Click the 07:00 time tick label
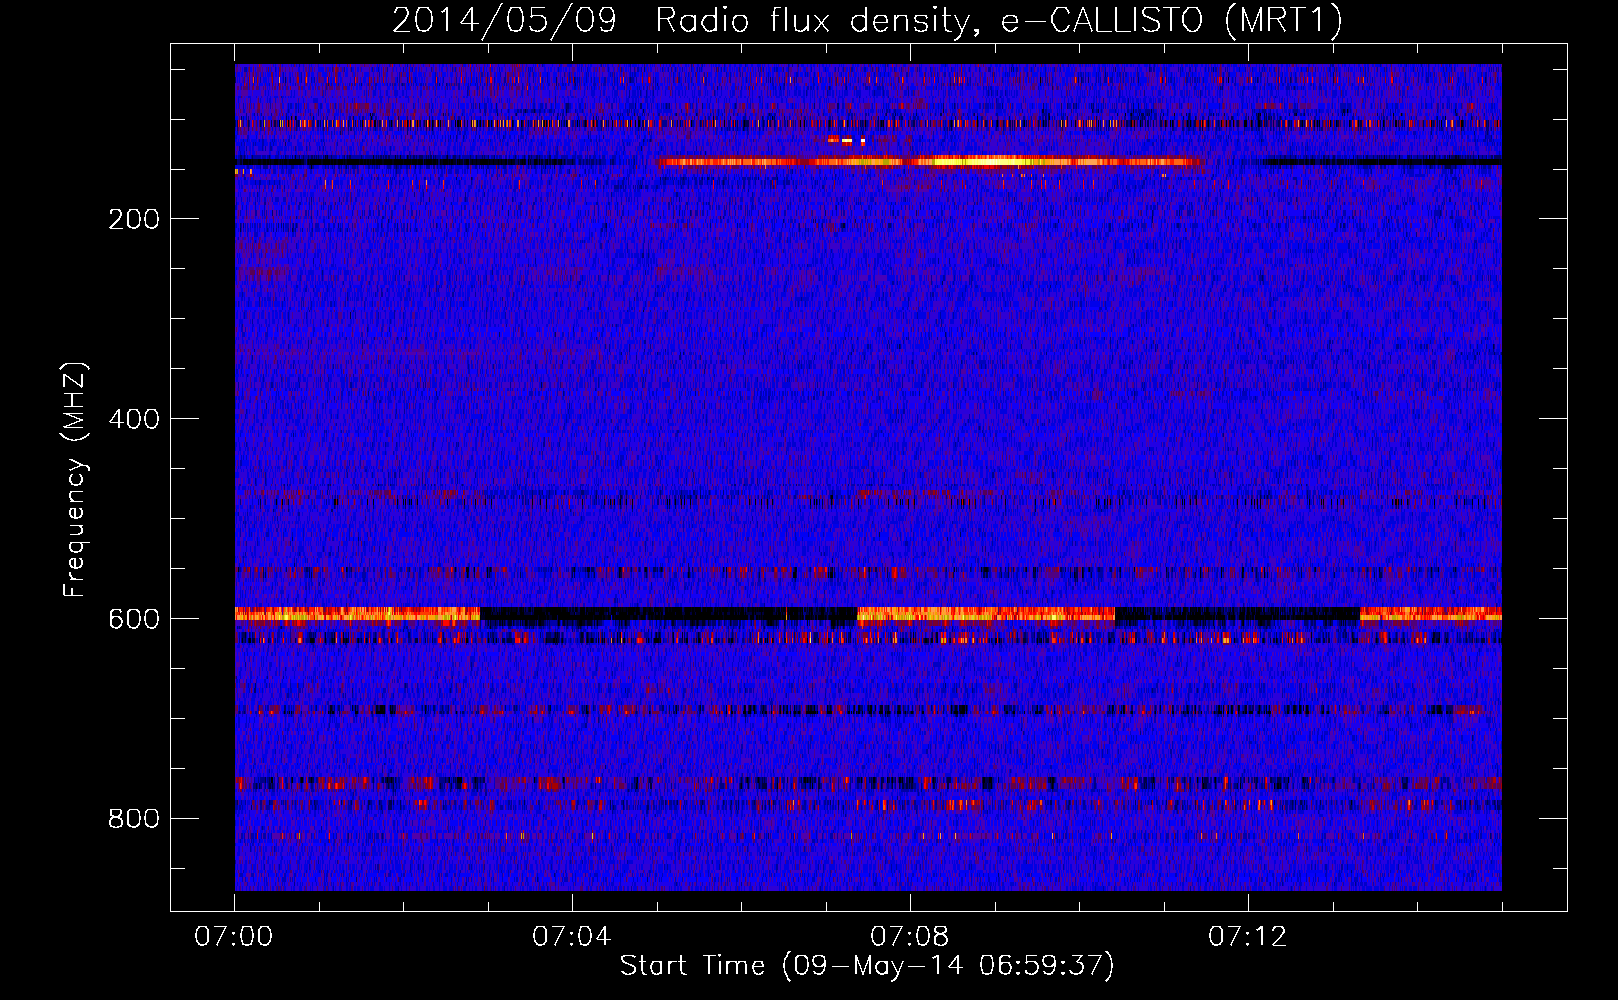This screenshot has width=1618, height=1000. point(234,937)
